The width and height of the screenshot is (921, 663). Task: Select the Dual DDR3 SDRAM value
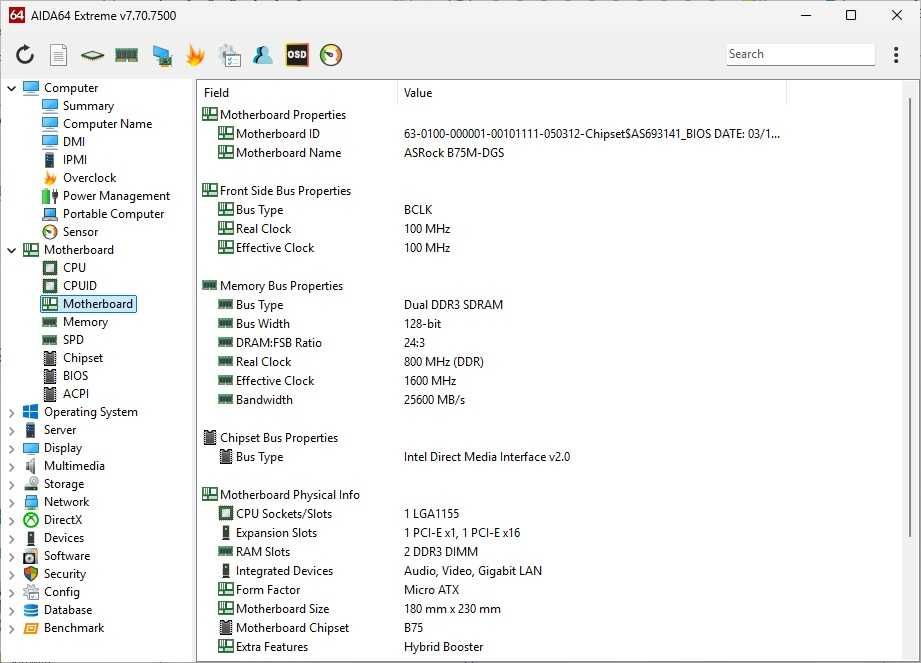[x=453, y=305]
